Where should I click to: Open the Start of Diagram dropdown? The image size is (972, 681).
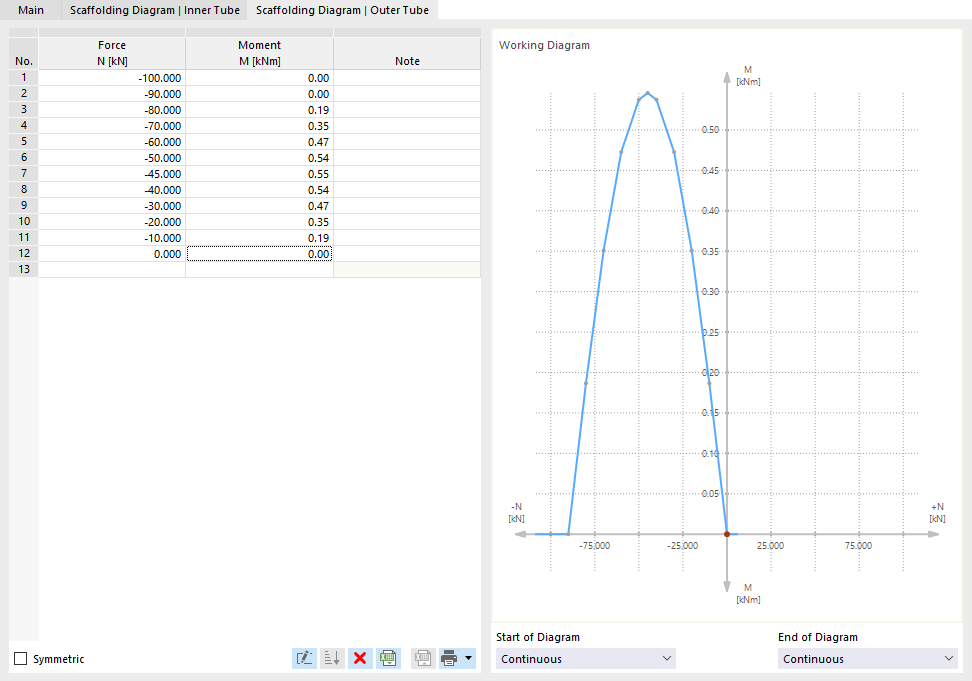(x=586, y=659)
